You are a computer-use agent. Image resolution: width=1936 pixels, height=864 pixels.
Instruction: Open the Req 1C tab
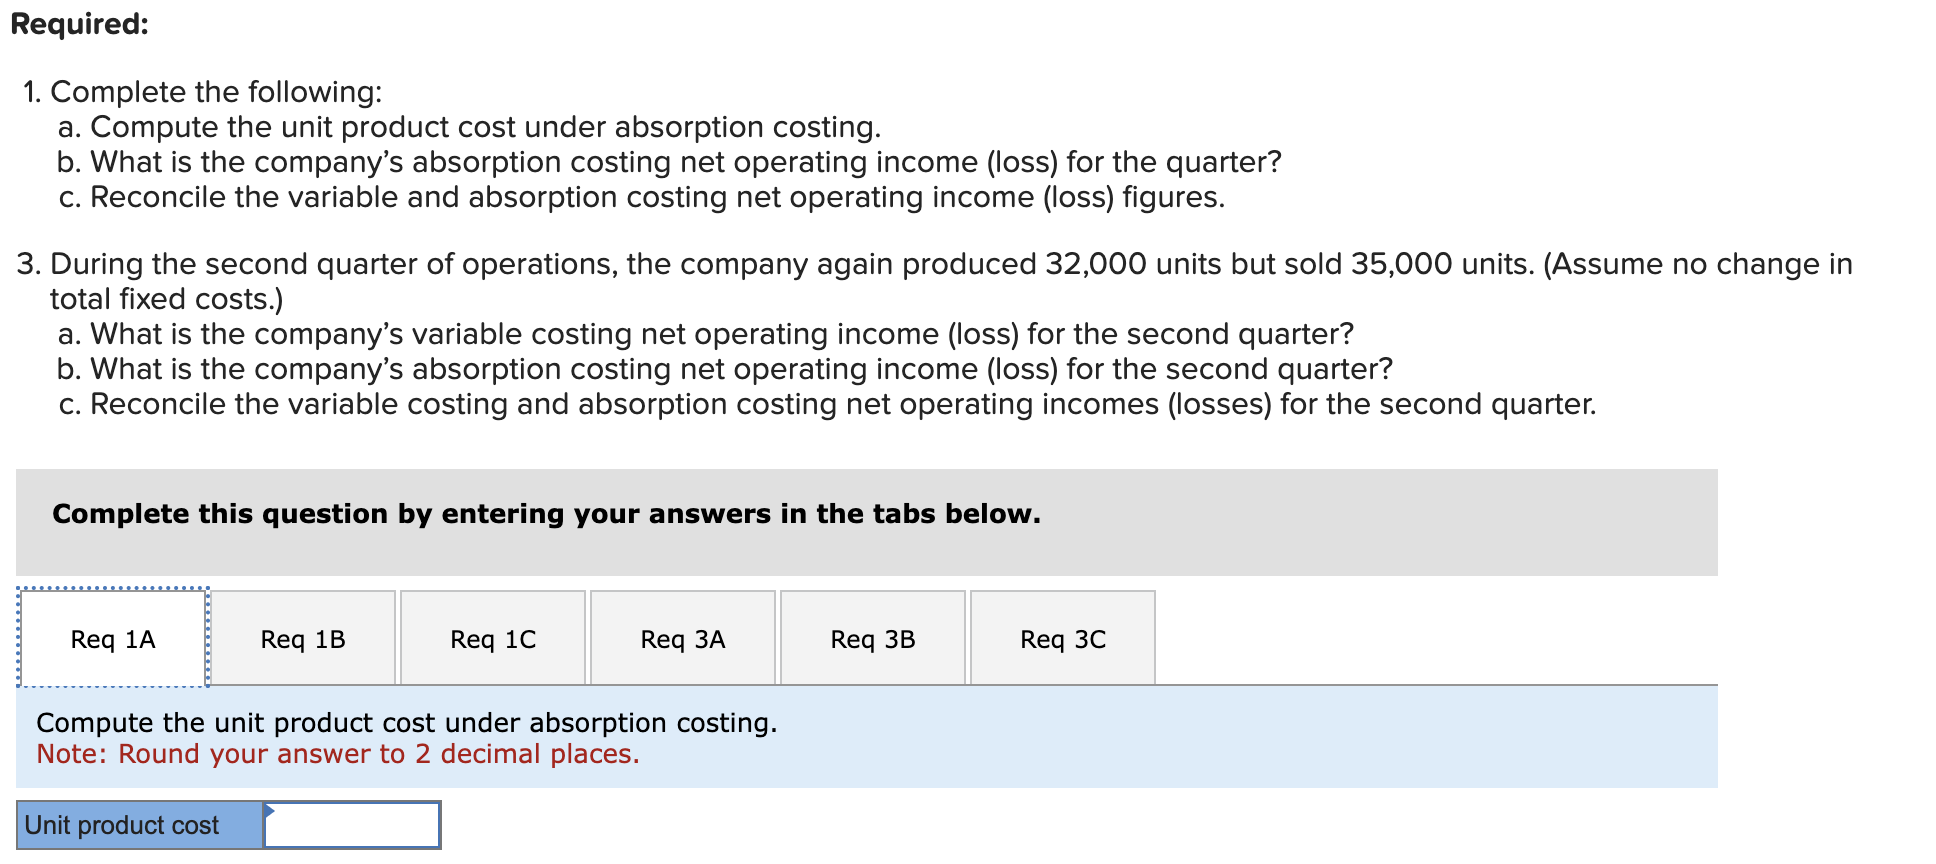click(x=492, y=639)
